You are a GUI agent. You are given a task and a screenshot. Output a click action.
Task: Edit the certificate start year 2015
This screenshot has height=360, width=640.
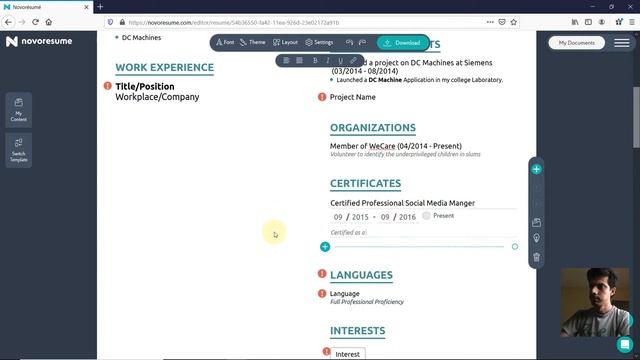pos(360,217)
